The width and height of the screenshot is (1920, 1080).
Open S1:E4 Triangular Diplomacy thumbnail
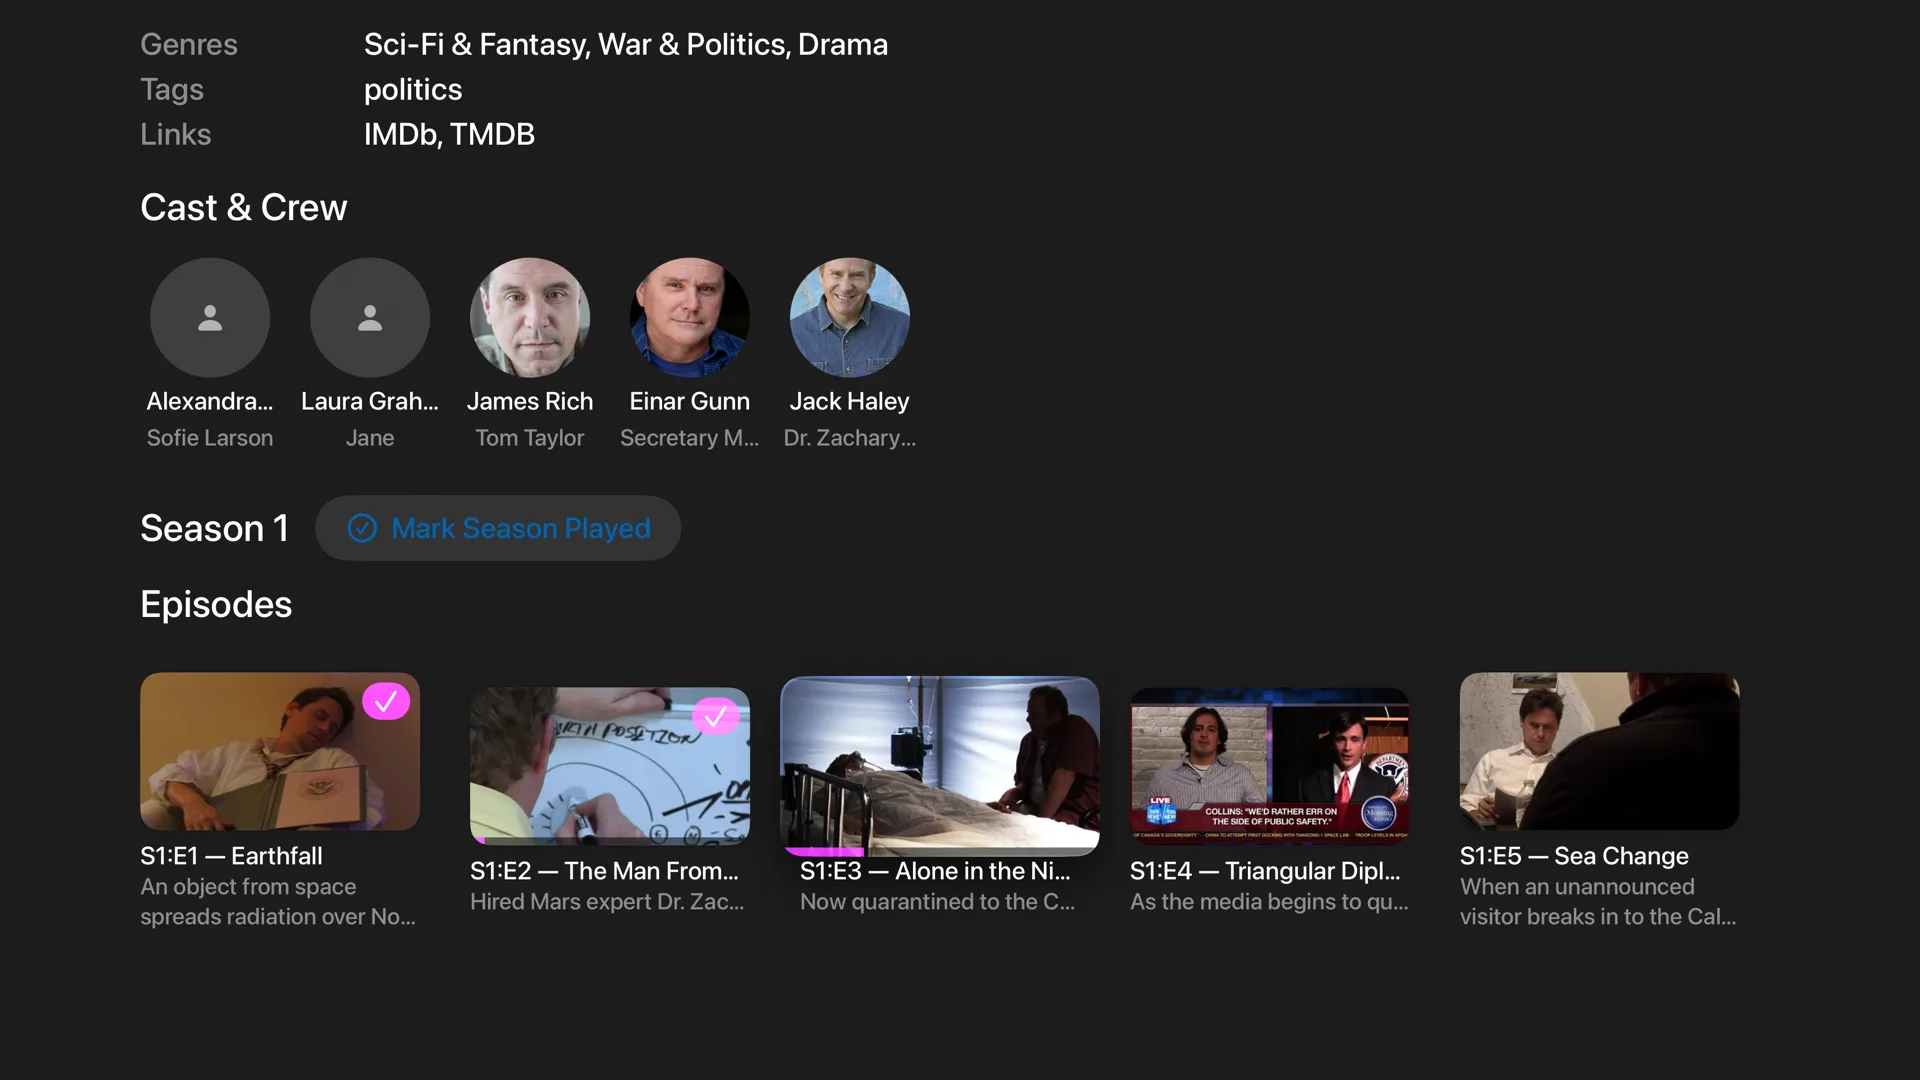[1270, 766]
